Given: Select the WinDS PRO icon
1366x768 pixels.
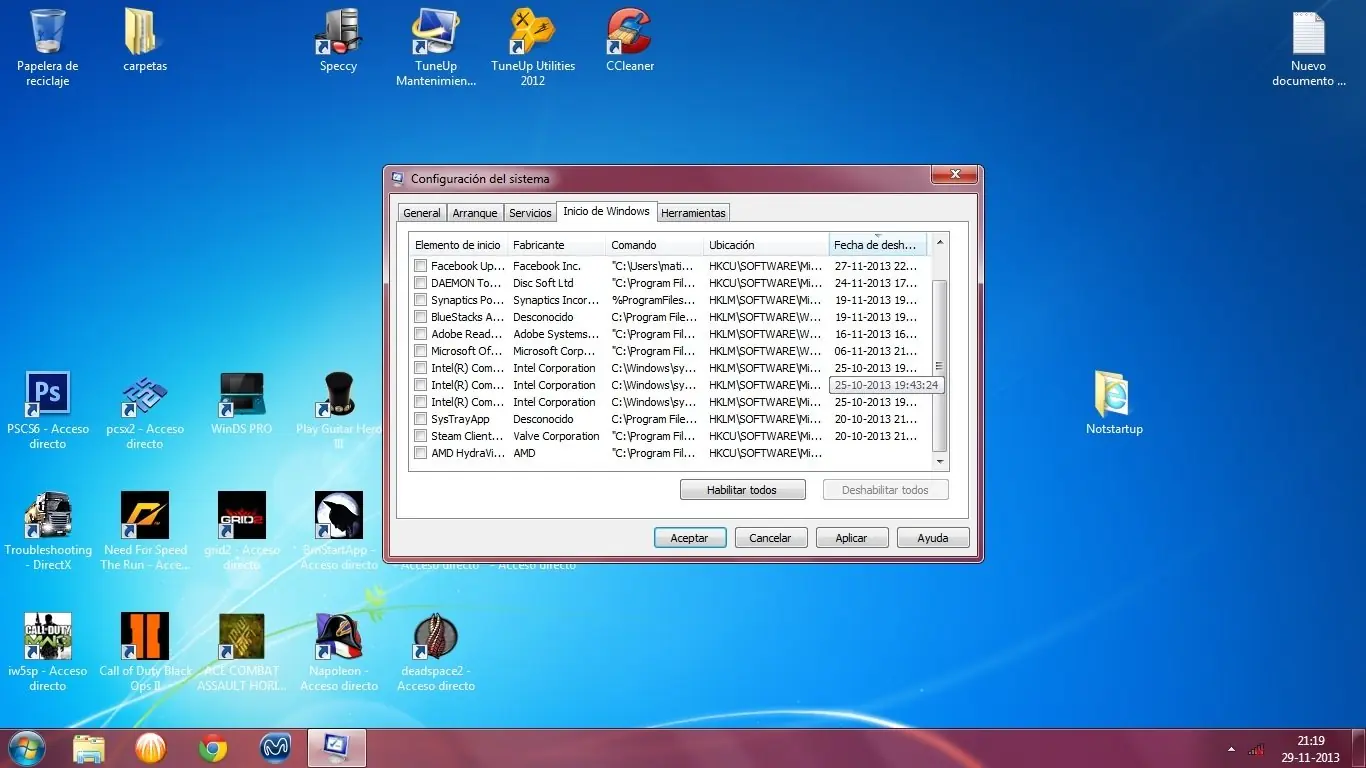Looking at the screenshot, I should [242, 404].
